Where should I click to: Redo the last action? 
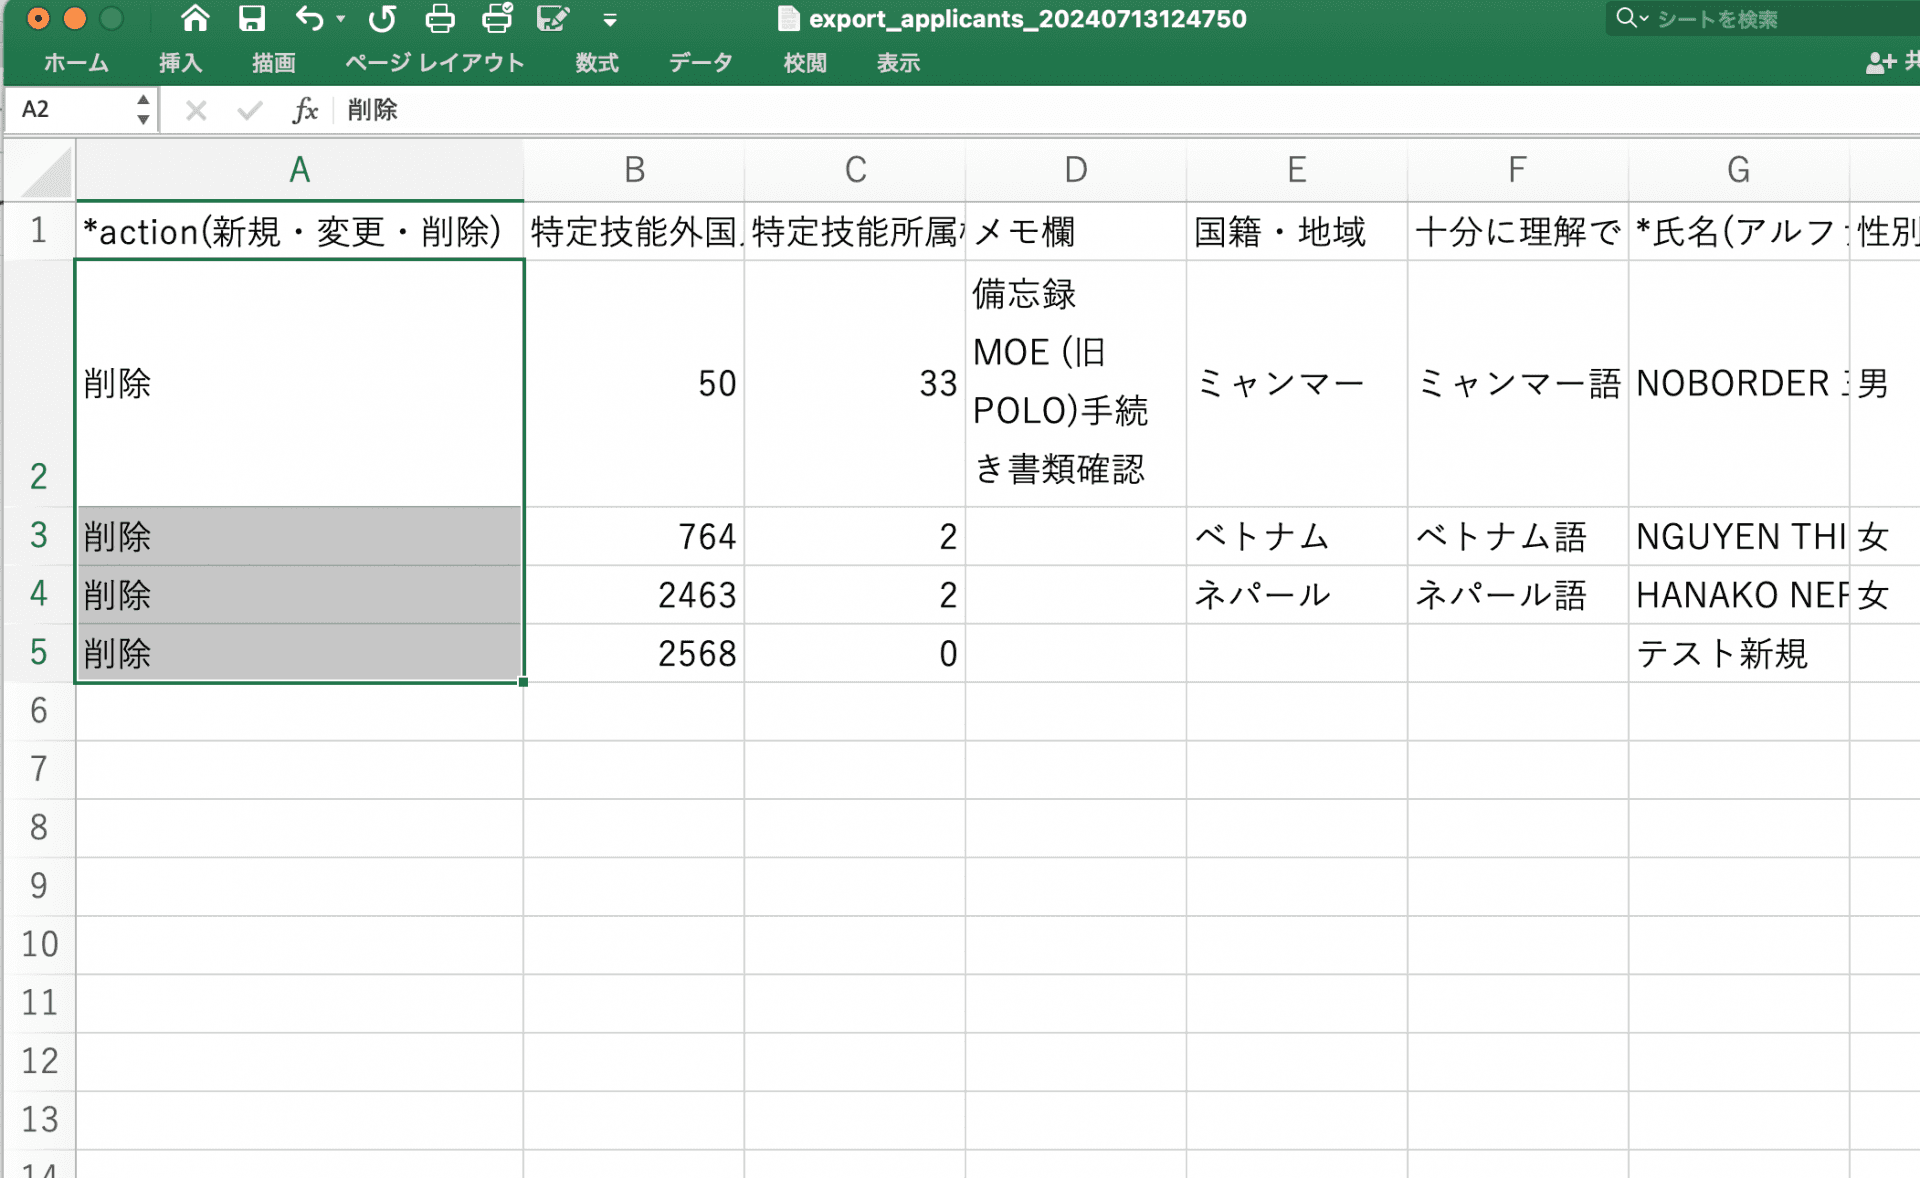(384, 18)
